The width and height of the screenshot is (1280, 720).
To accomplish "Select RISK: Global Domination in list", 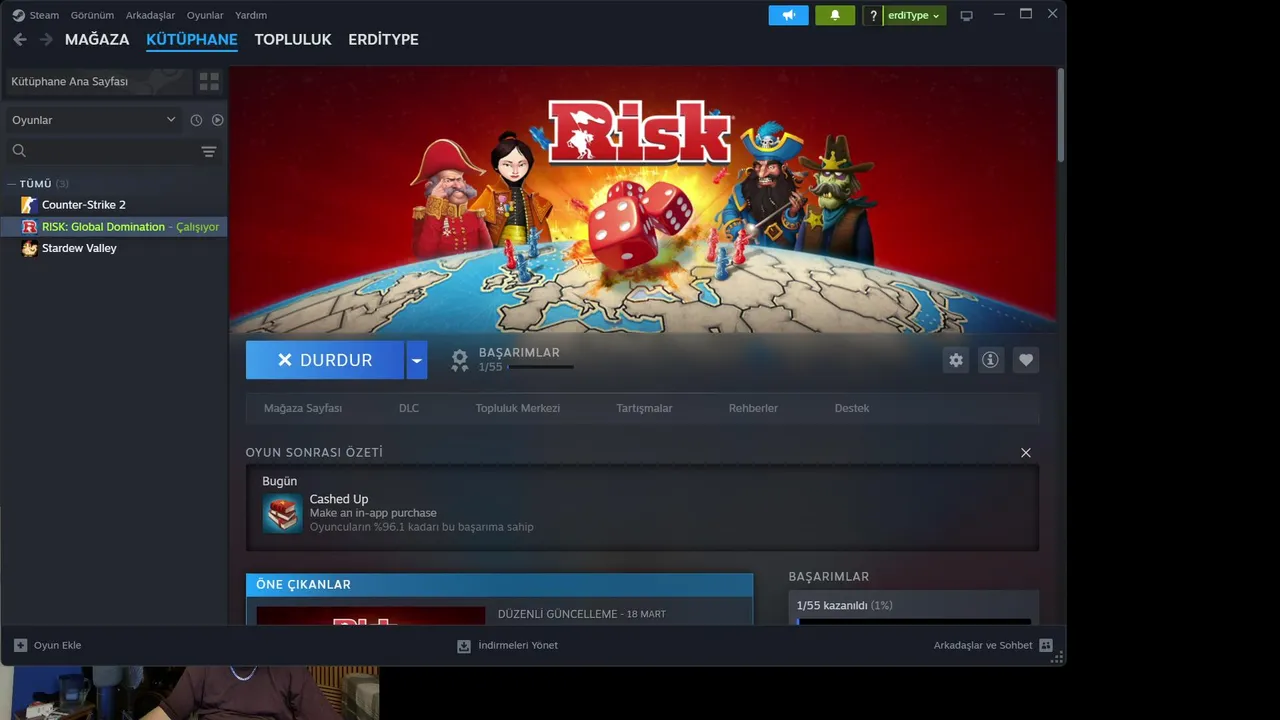I will coord(114,227).
